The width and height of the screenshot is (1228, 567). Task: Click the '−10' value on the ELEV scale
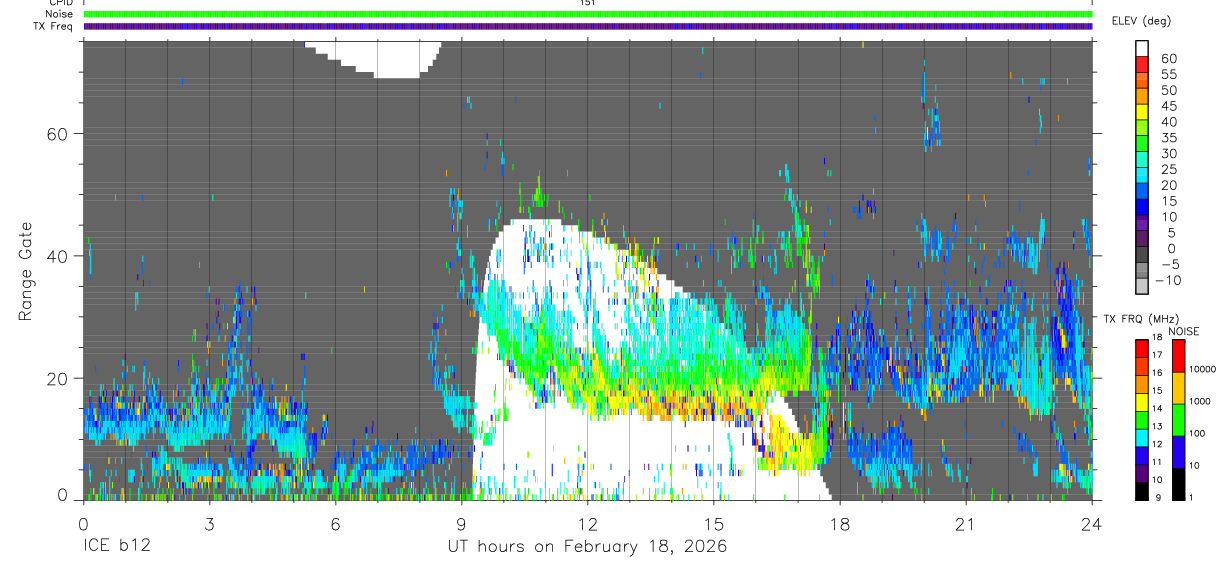point(1168,280)
